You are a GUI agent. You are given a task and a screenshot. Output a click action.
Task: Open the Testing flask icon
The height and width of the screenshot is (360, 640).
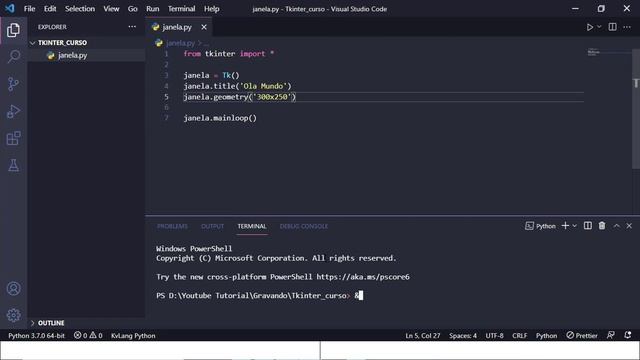coord(13,166)
